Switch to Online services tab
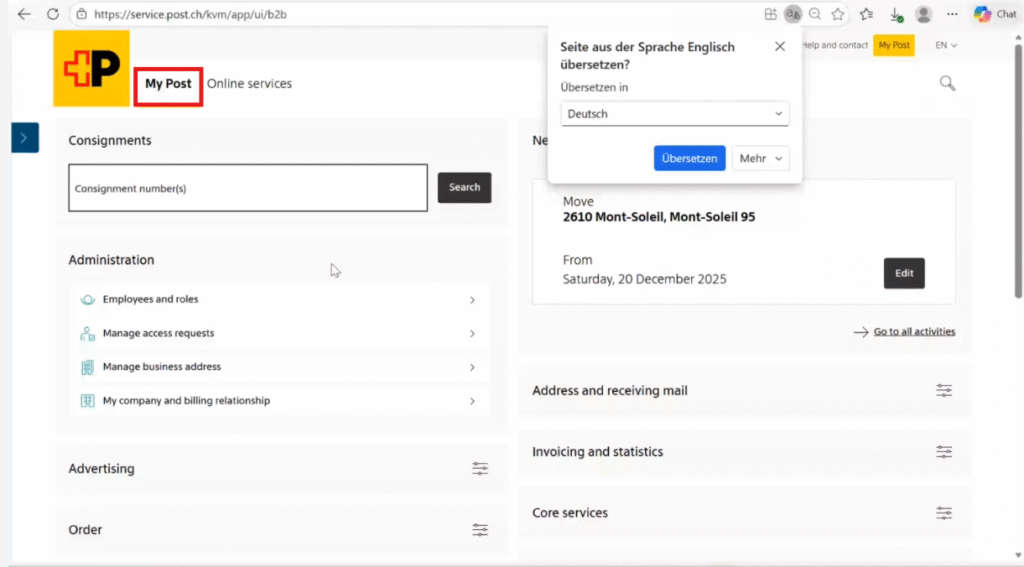The image size is (1024, 567). [249, 84]
